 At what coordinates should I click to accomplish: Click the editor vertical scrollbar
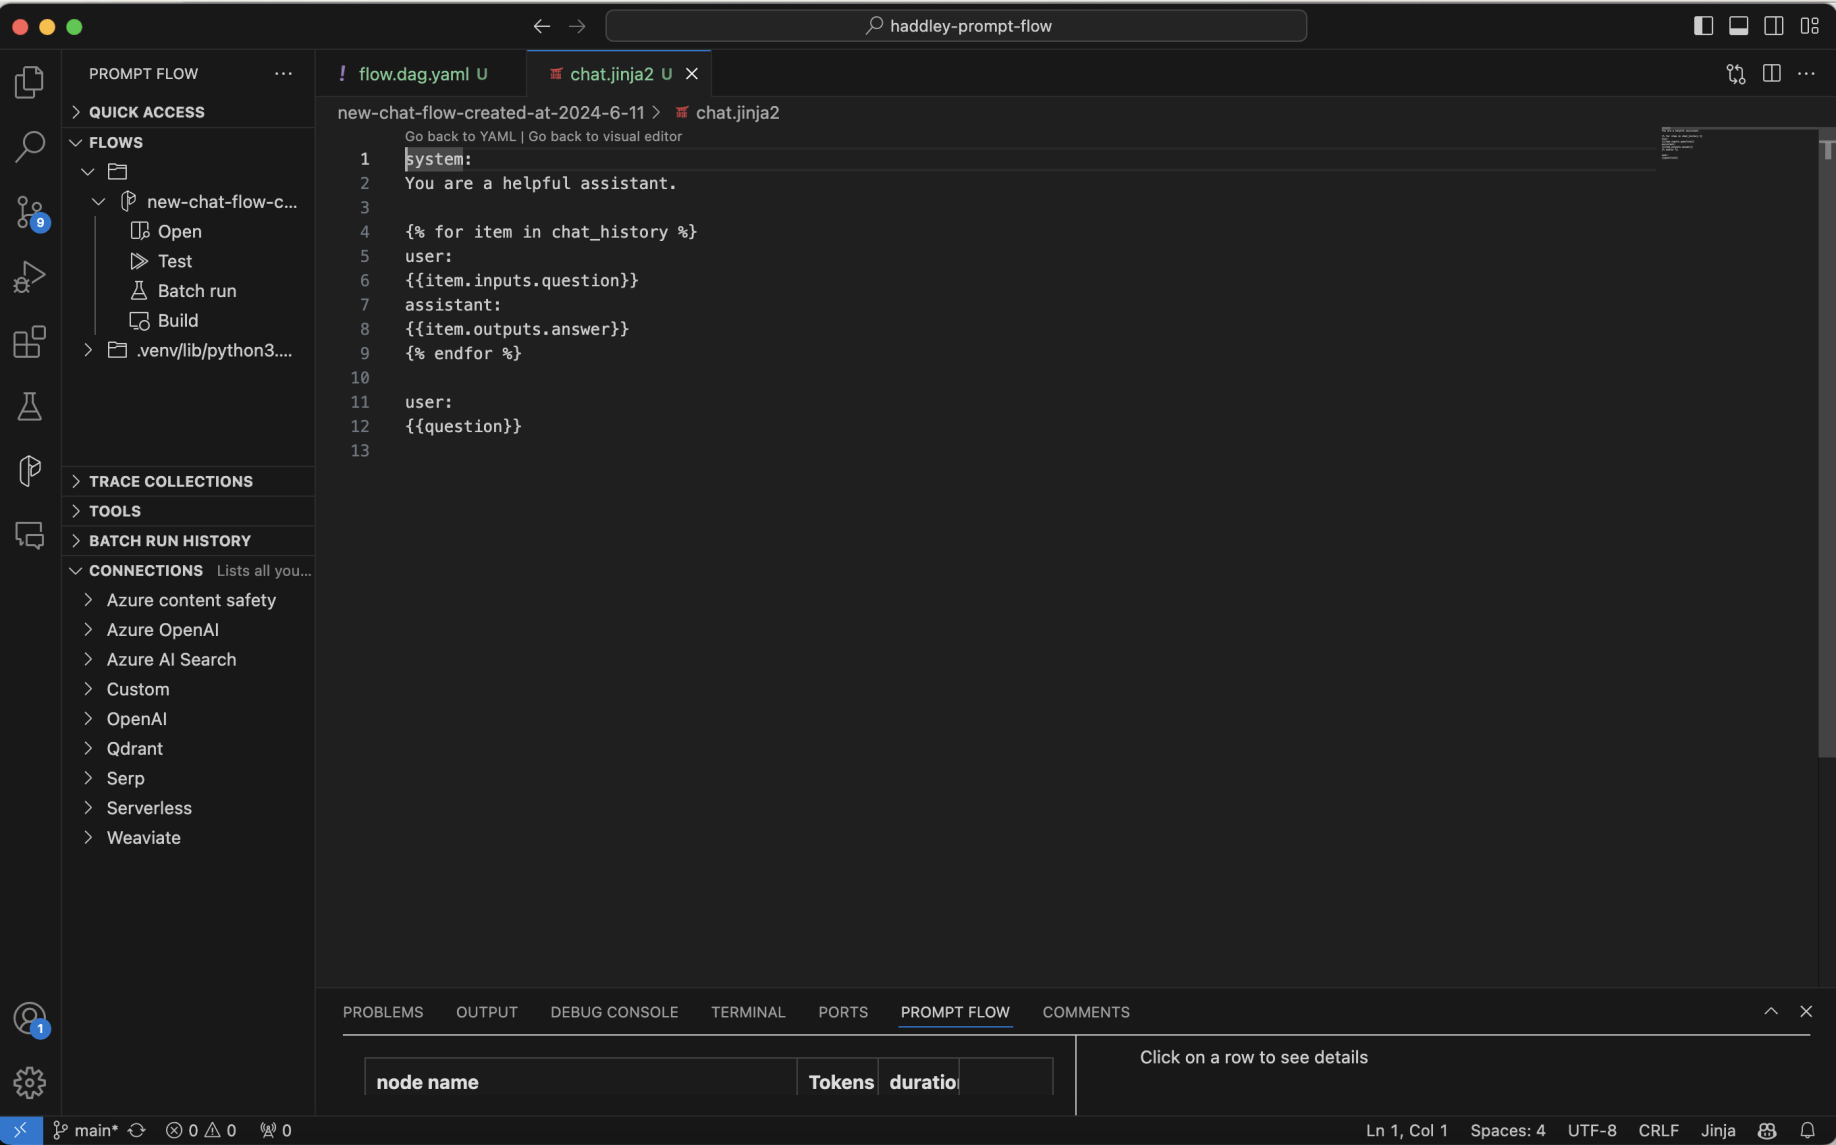pos(1826,450)
